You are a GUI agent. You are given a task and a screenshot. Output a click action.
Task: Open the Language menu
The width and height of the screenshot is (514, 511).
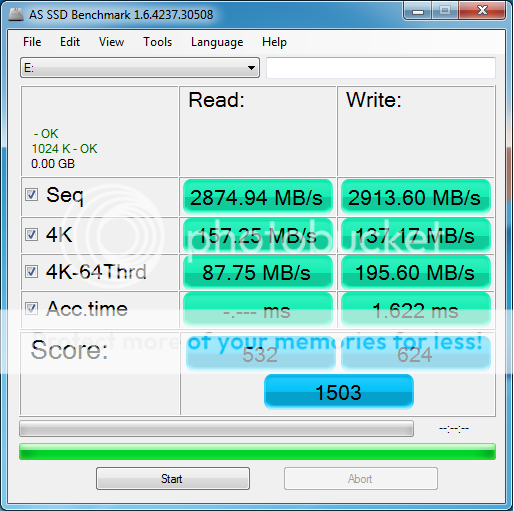coord(217,43)
